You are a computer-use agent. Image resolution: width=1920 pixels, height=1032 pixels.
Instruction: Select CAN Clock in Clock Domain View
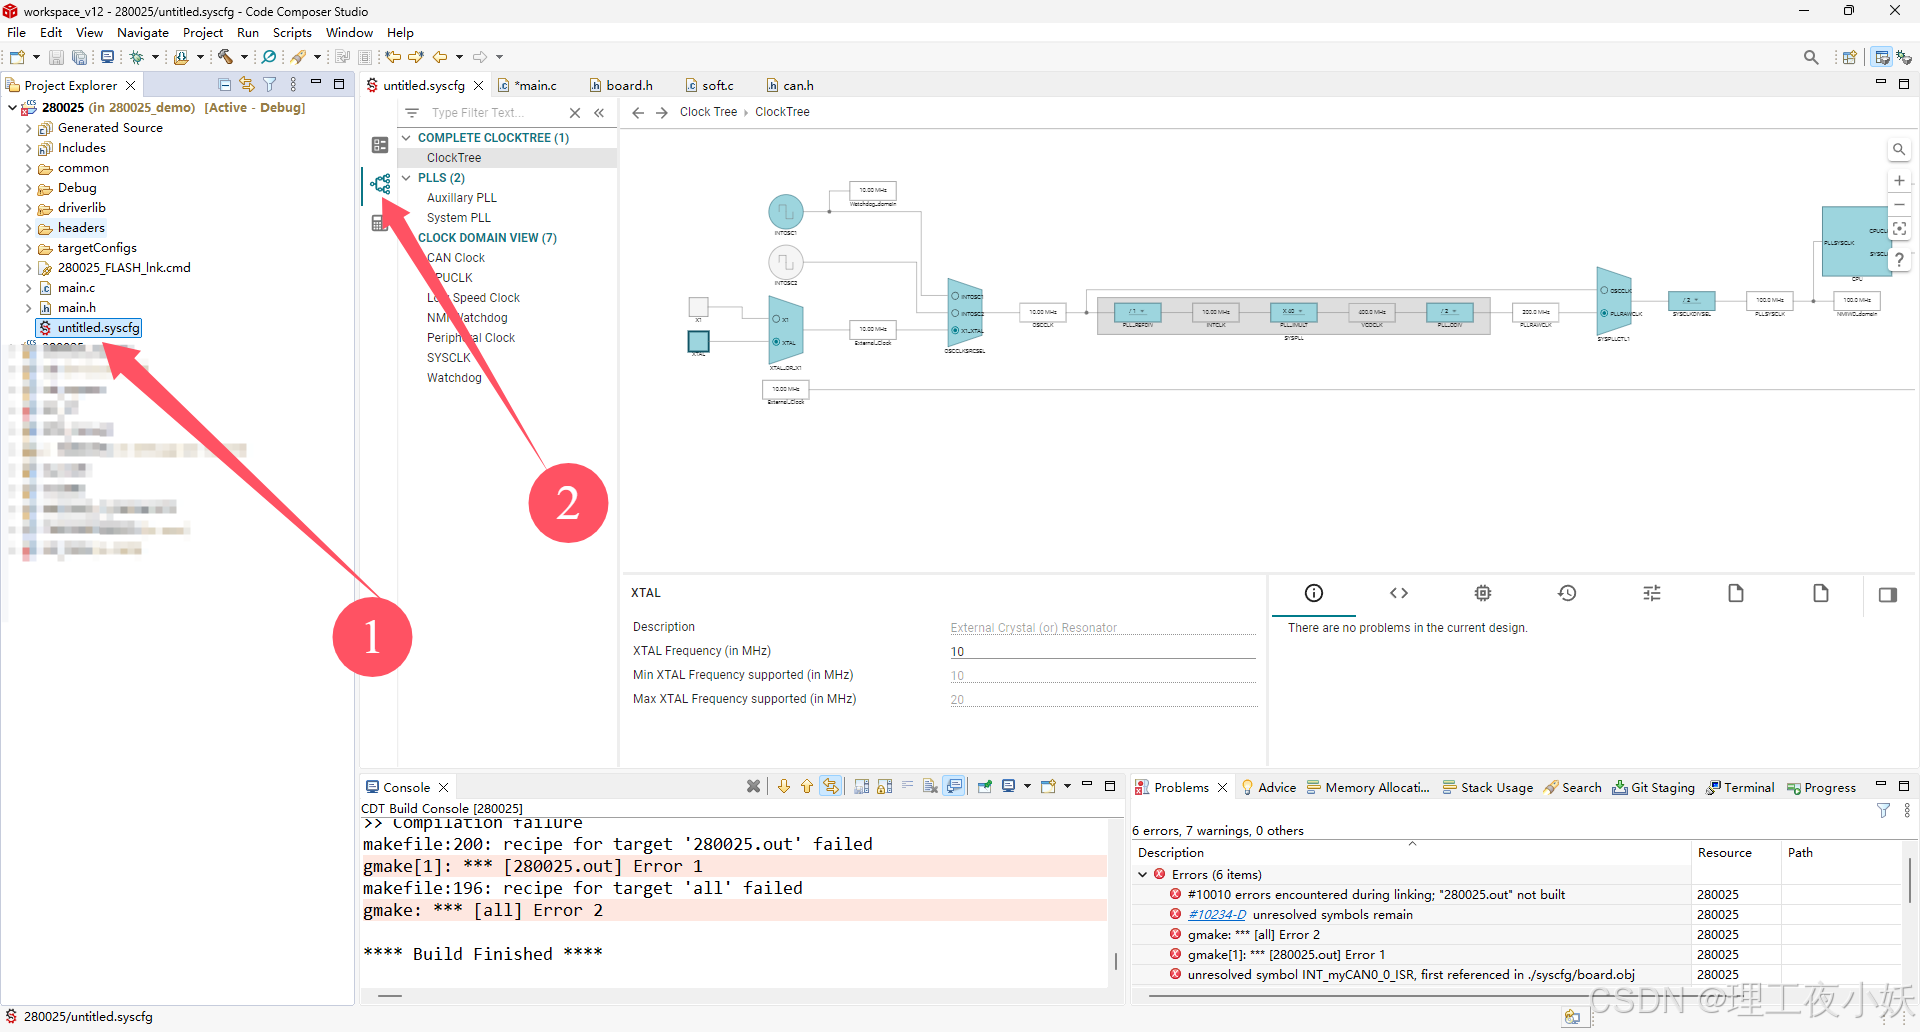(456, 258)
